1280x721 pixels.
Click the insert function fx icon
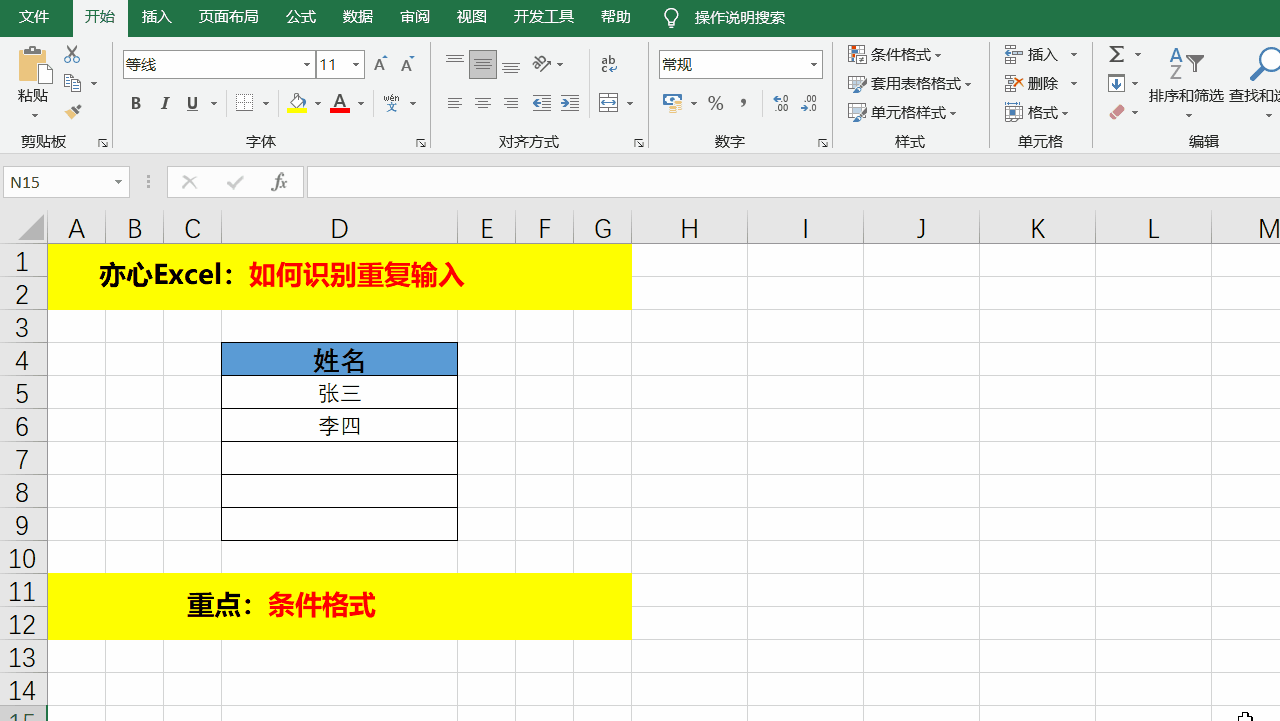pos(280,182)
